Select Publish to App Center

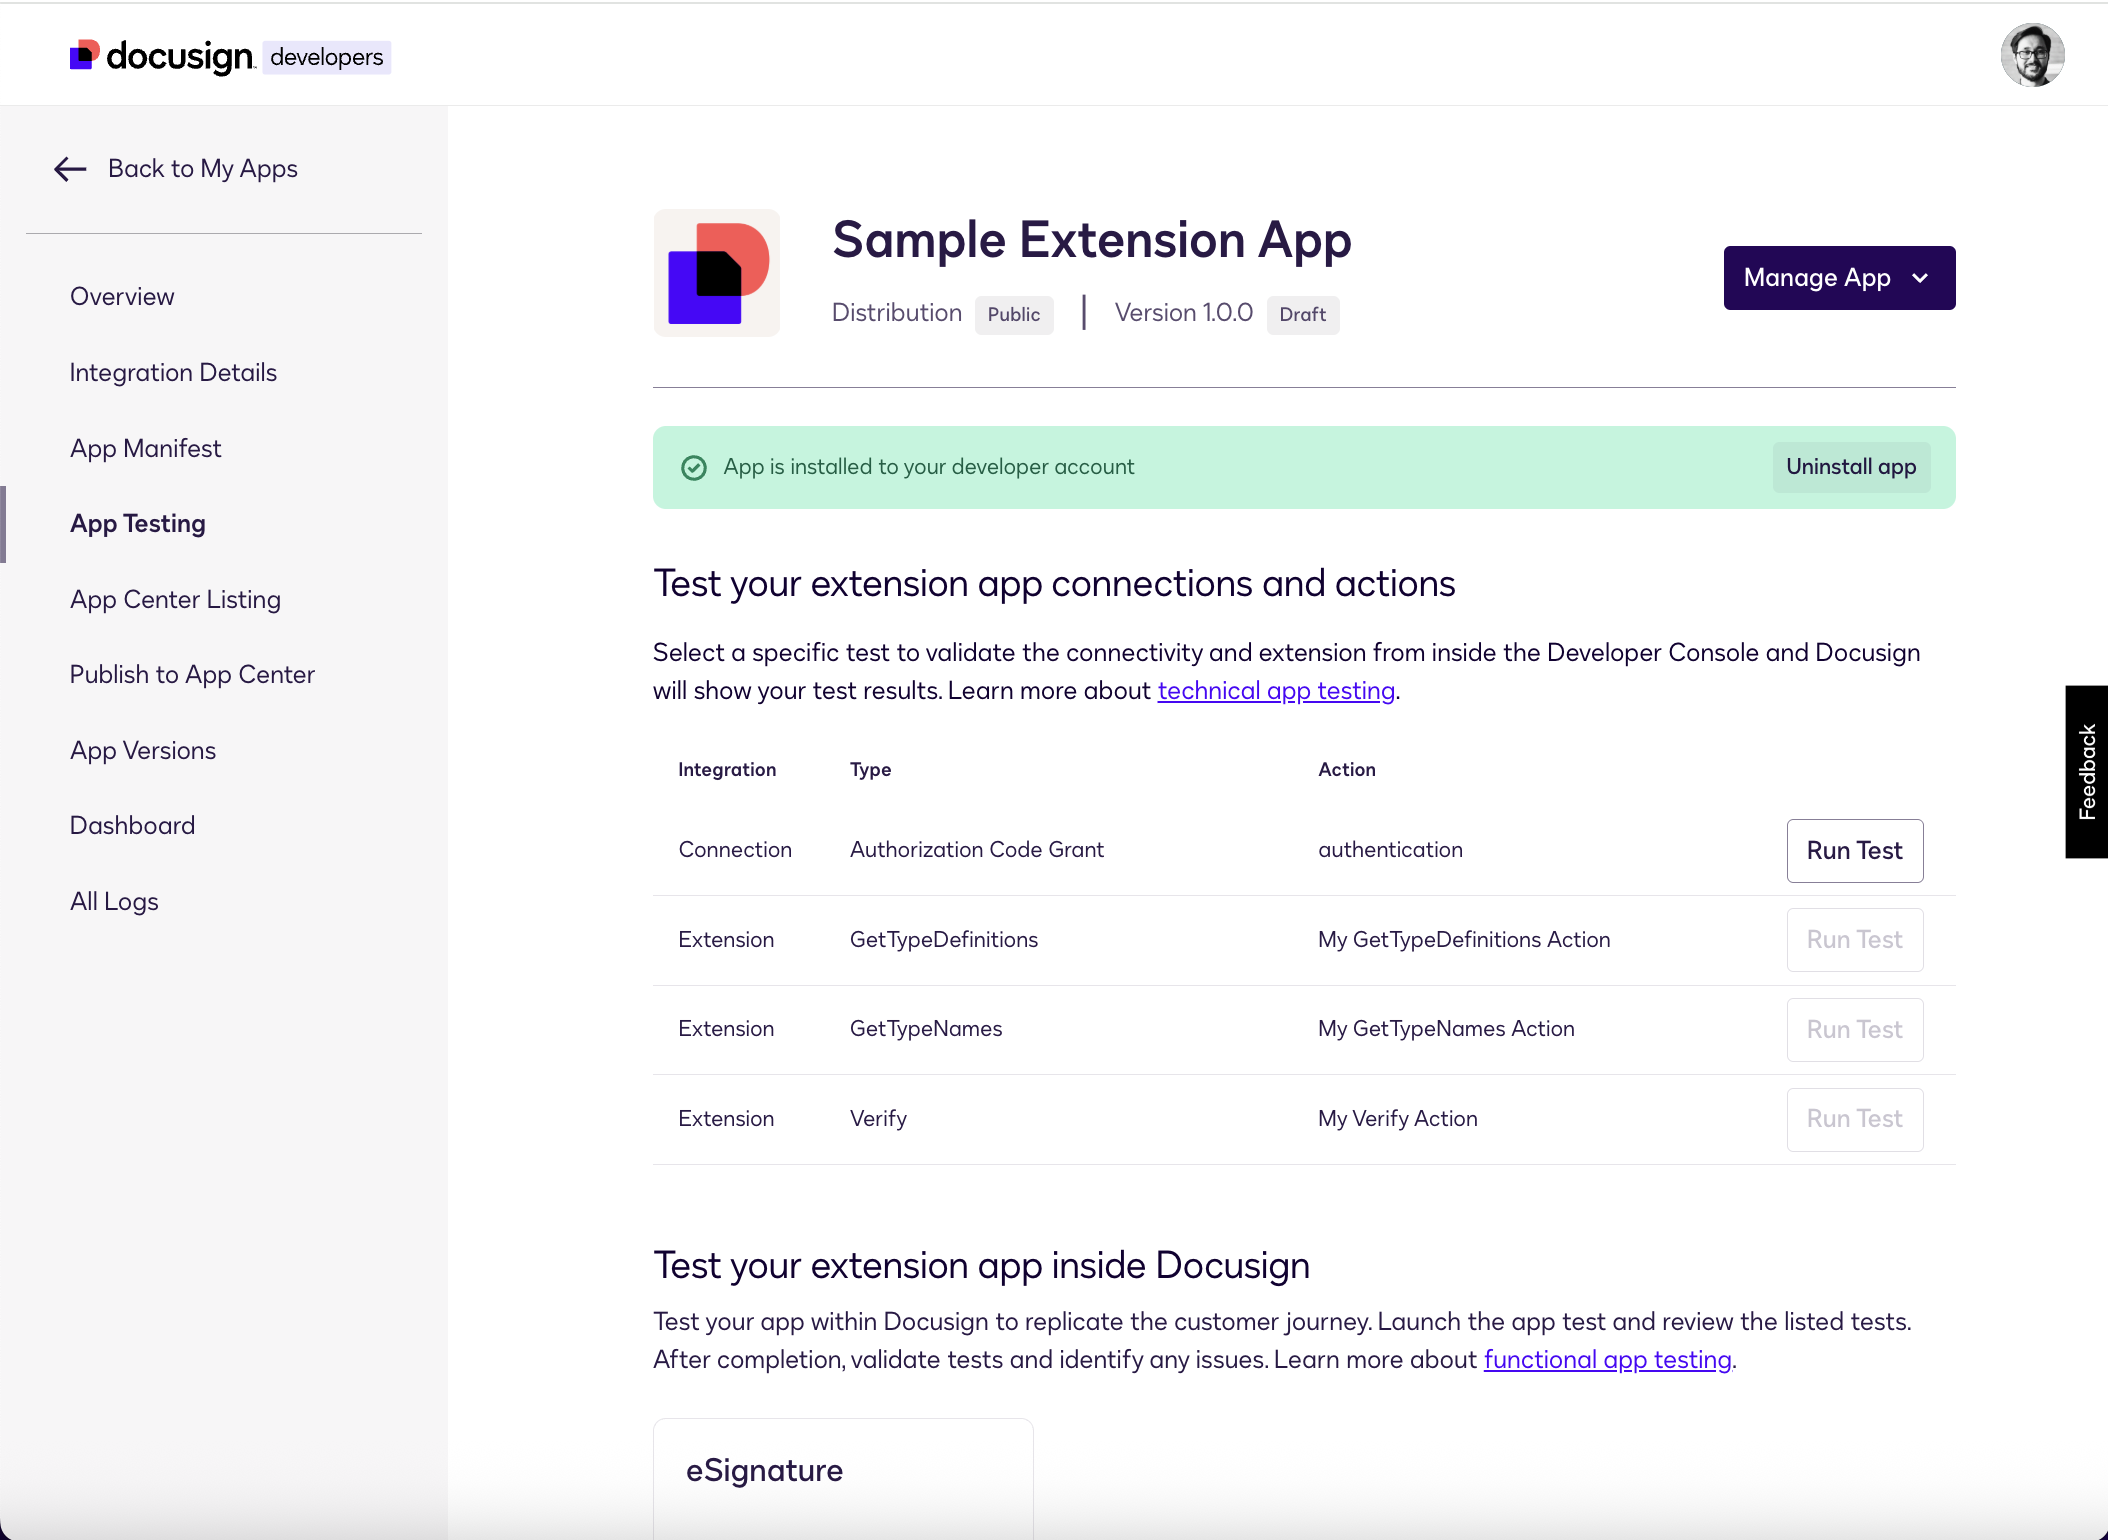192,674
